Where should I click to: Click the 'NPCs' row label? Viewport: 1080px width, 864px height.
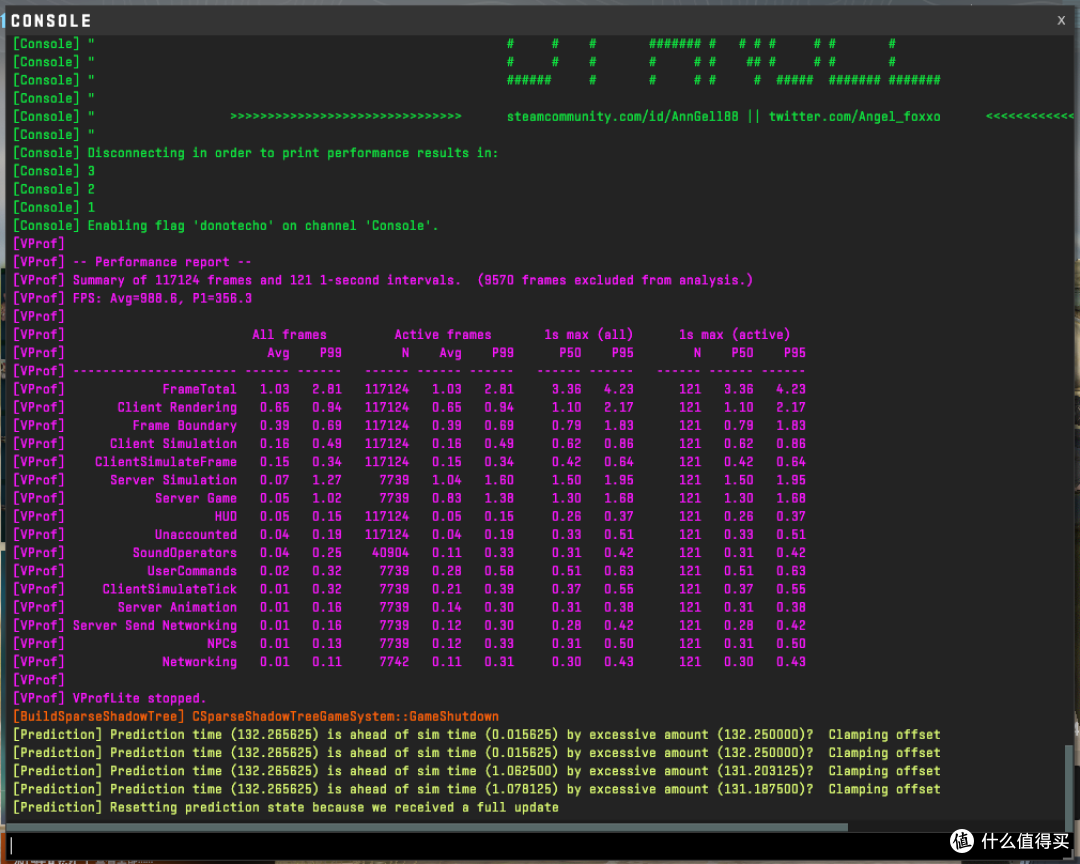point(222,644)
